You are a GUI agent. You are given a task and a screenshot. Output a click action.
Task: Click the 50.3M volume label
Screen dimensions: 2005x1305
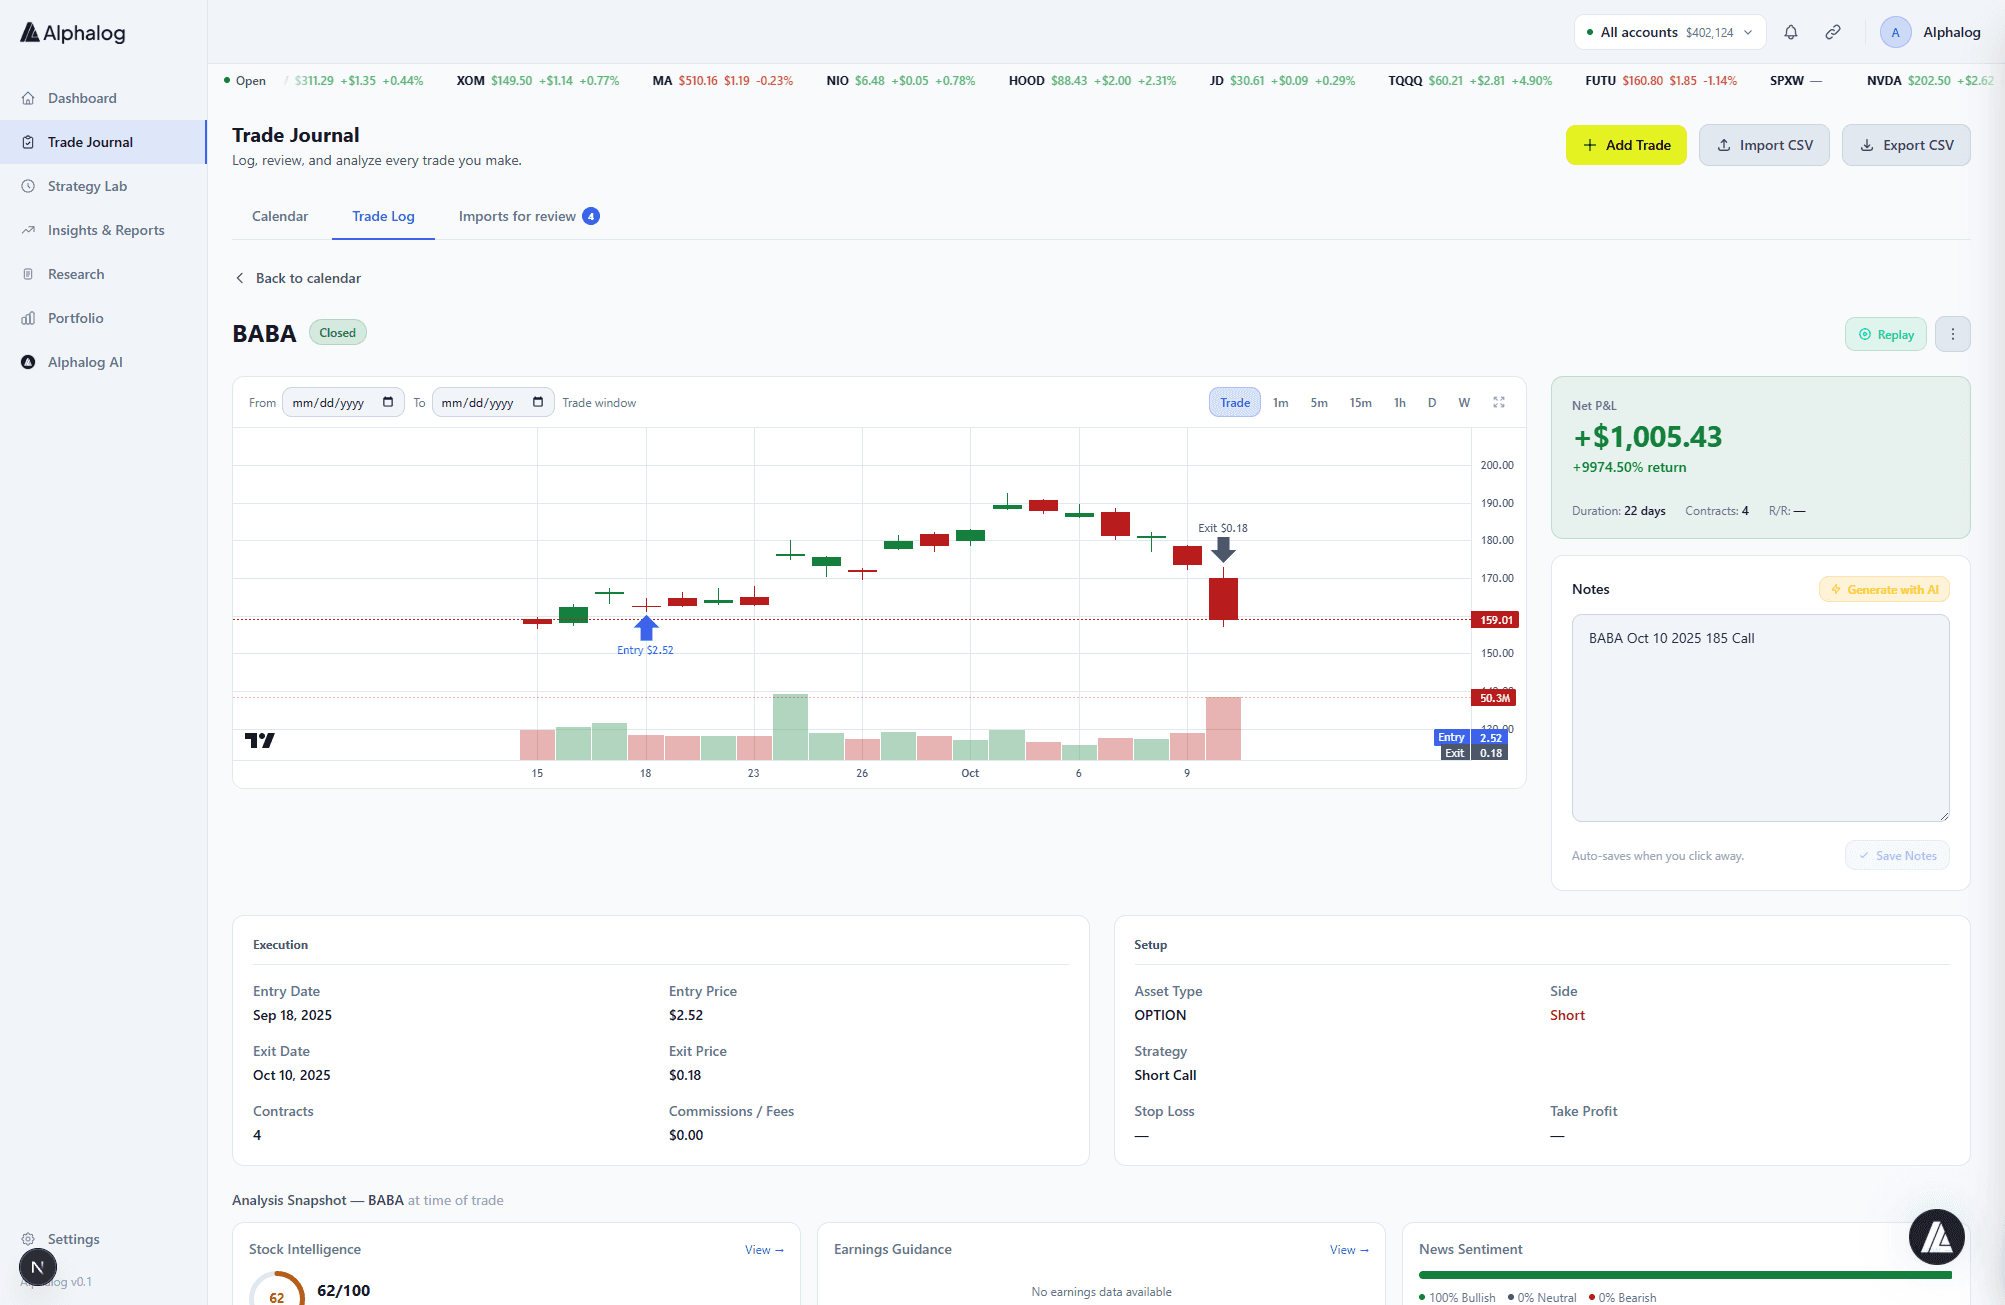(x=1494, y=698)
